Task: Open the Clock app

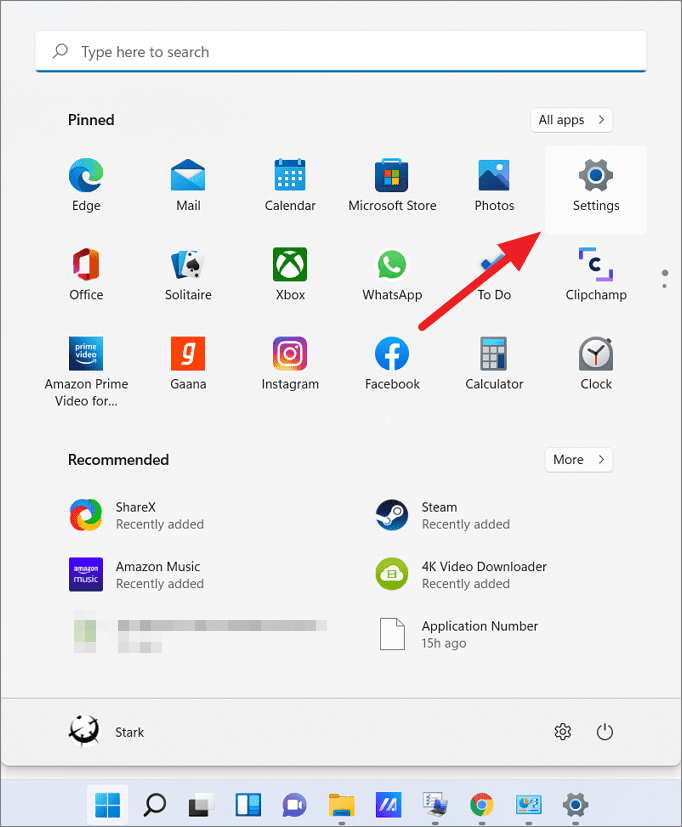Action: click(x=596, y=363)
